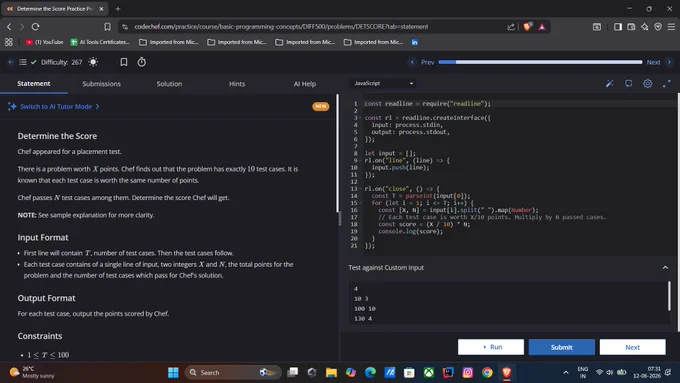The image size is (680, 383).
Task: Open JavaScript language dropdown
Action: [x=383, y=83]
